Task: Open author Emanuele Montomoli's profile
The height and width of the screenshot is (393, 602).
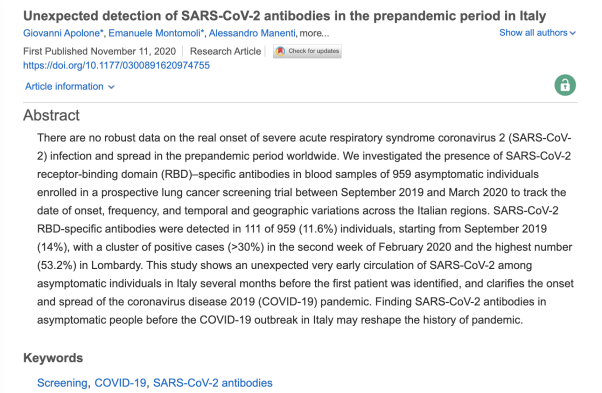Action: coord(155,33)
